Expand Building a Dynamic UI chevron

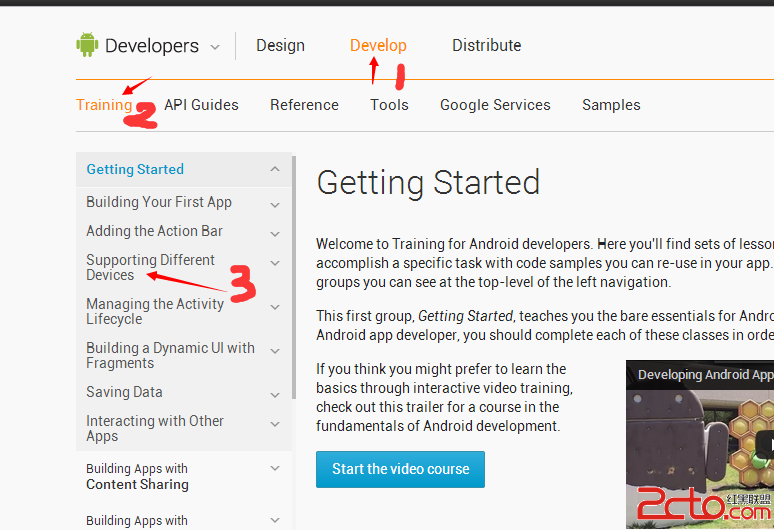coord(275,351)
